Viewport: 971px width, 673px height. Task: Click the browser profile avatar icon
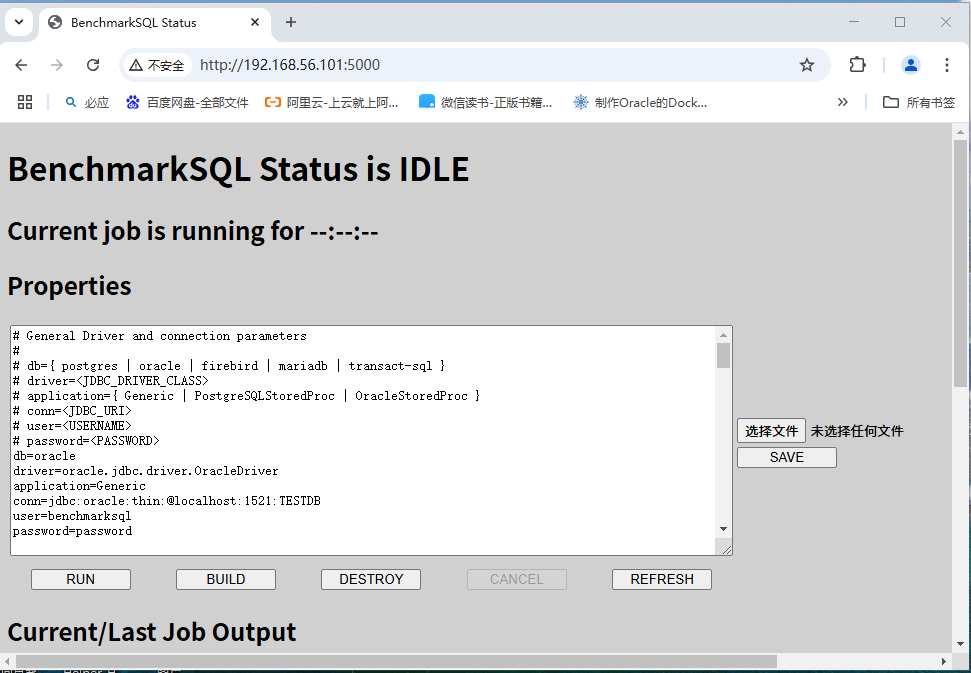tap(910, 64)
